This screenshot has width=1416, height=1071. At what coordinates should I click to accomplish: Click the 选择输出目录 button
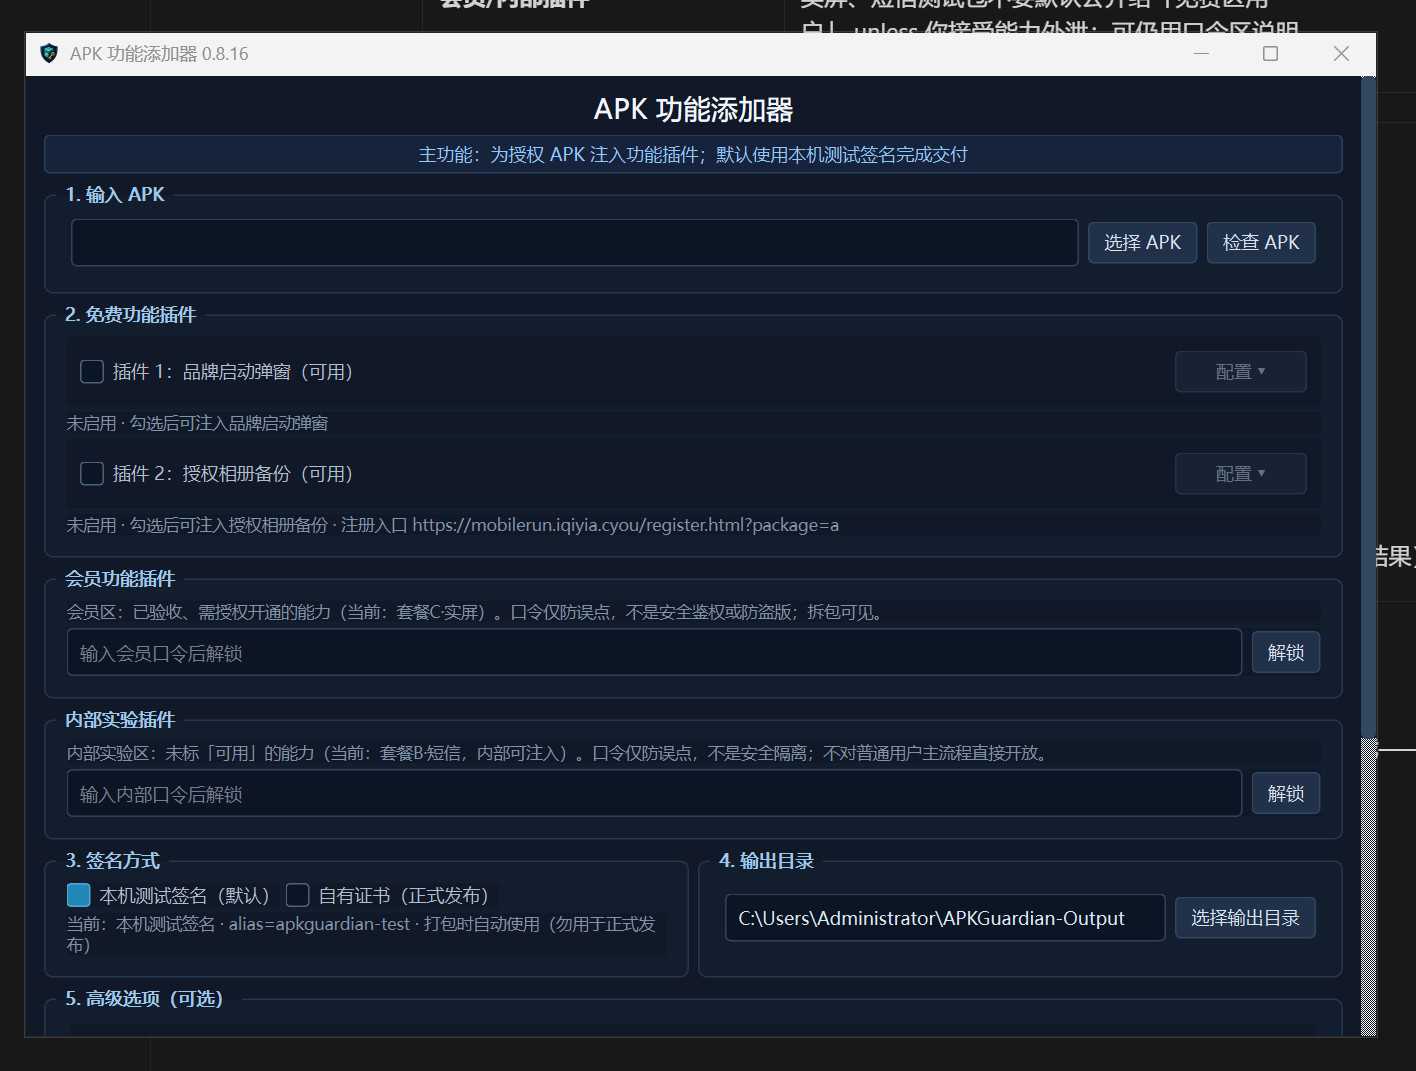coord(1245,918)
